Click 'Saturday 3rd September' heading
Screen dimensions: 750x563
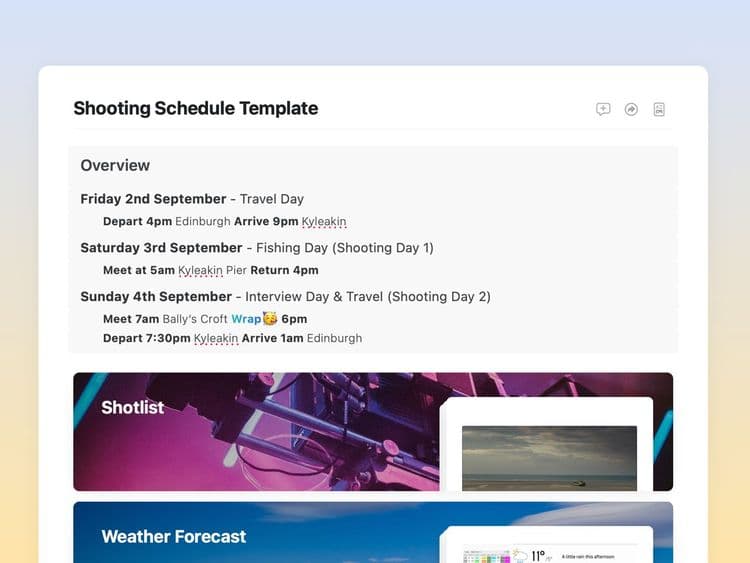(x=161, y=248)
